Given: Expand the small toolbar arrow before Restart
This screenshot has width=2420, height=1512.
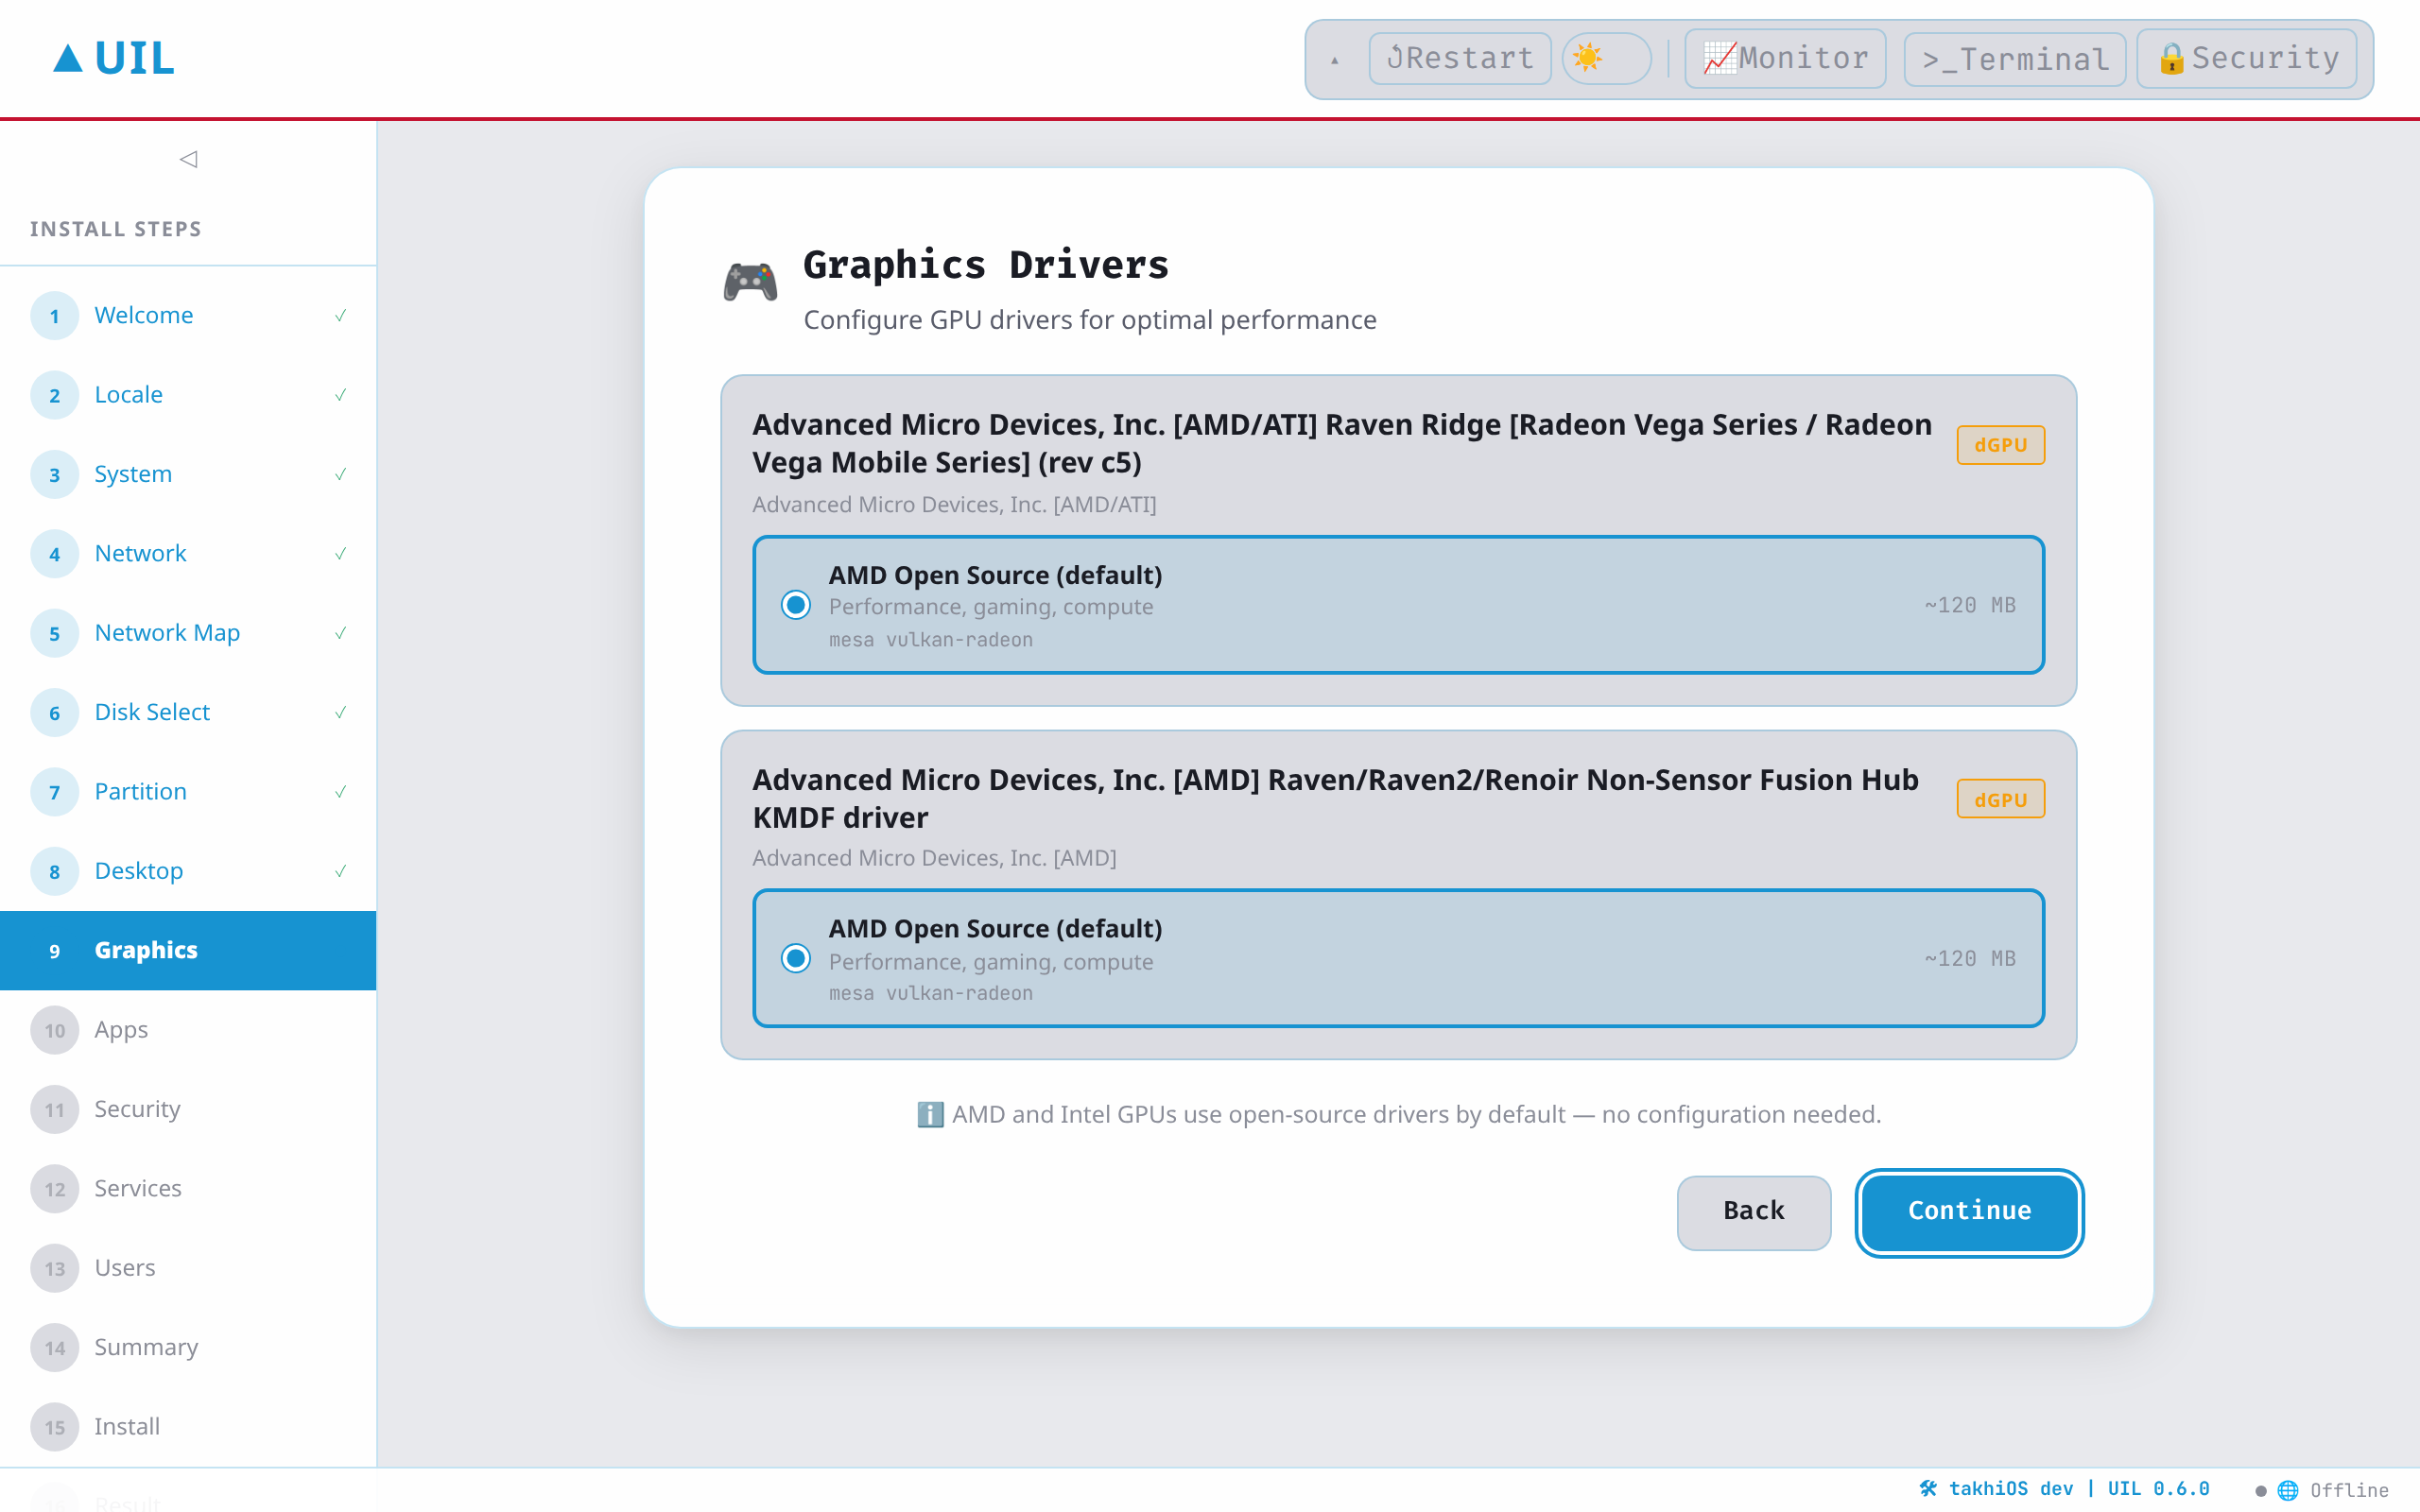Looking at the screenshot, I should [1334, 60].
